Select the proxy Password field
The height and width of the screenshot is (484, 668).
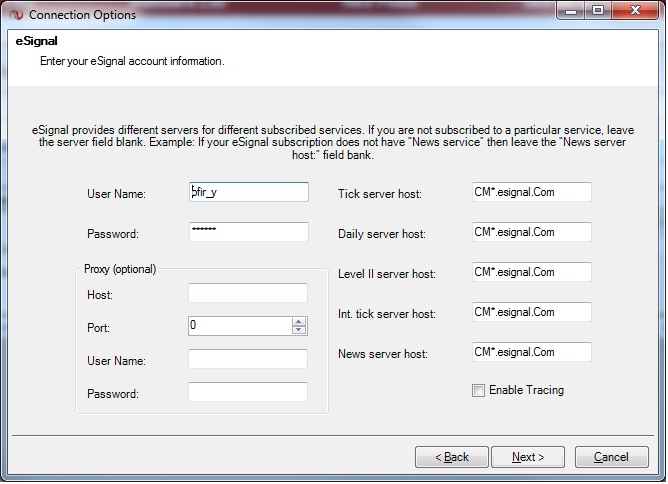coord(248,392)
